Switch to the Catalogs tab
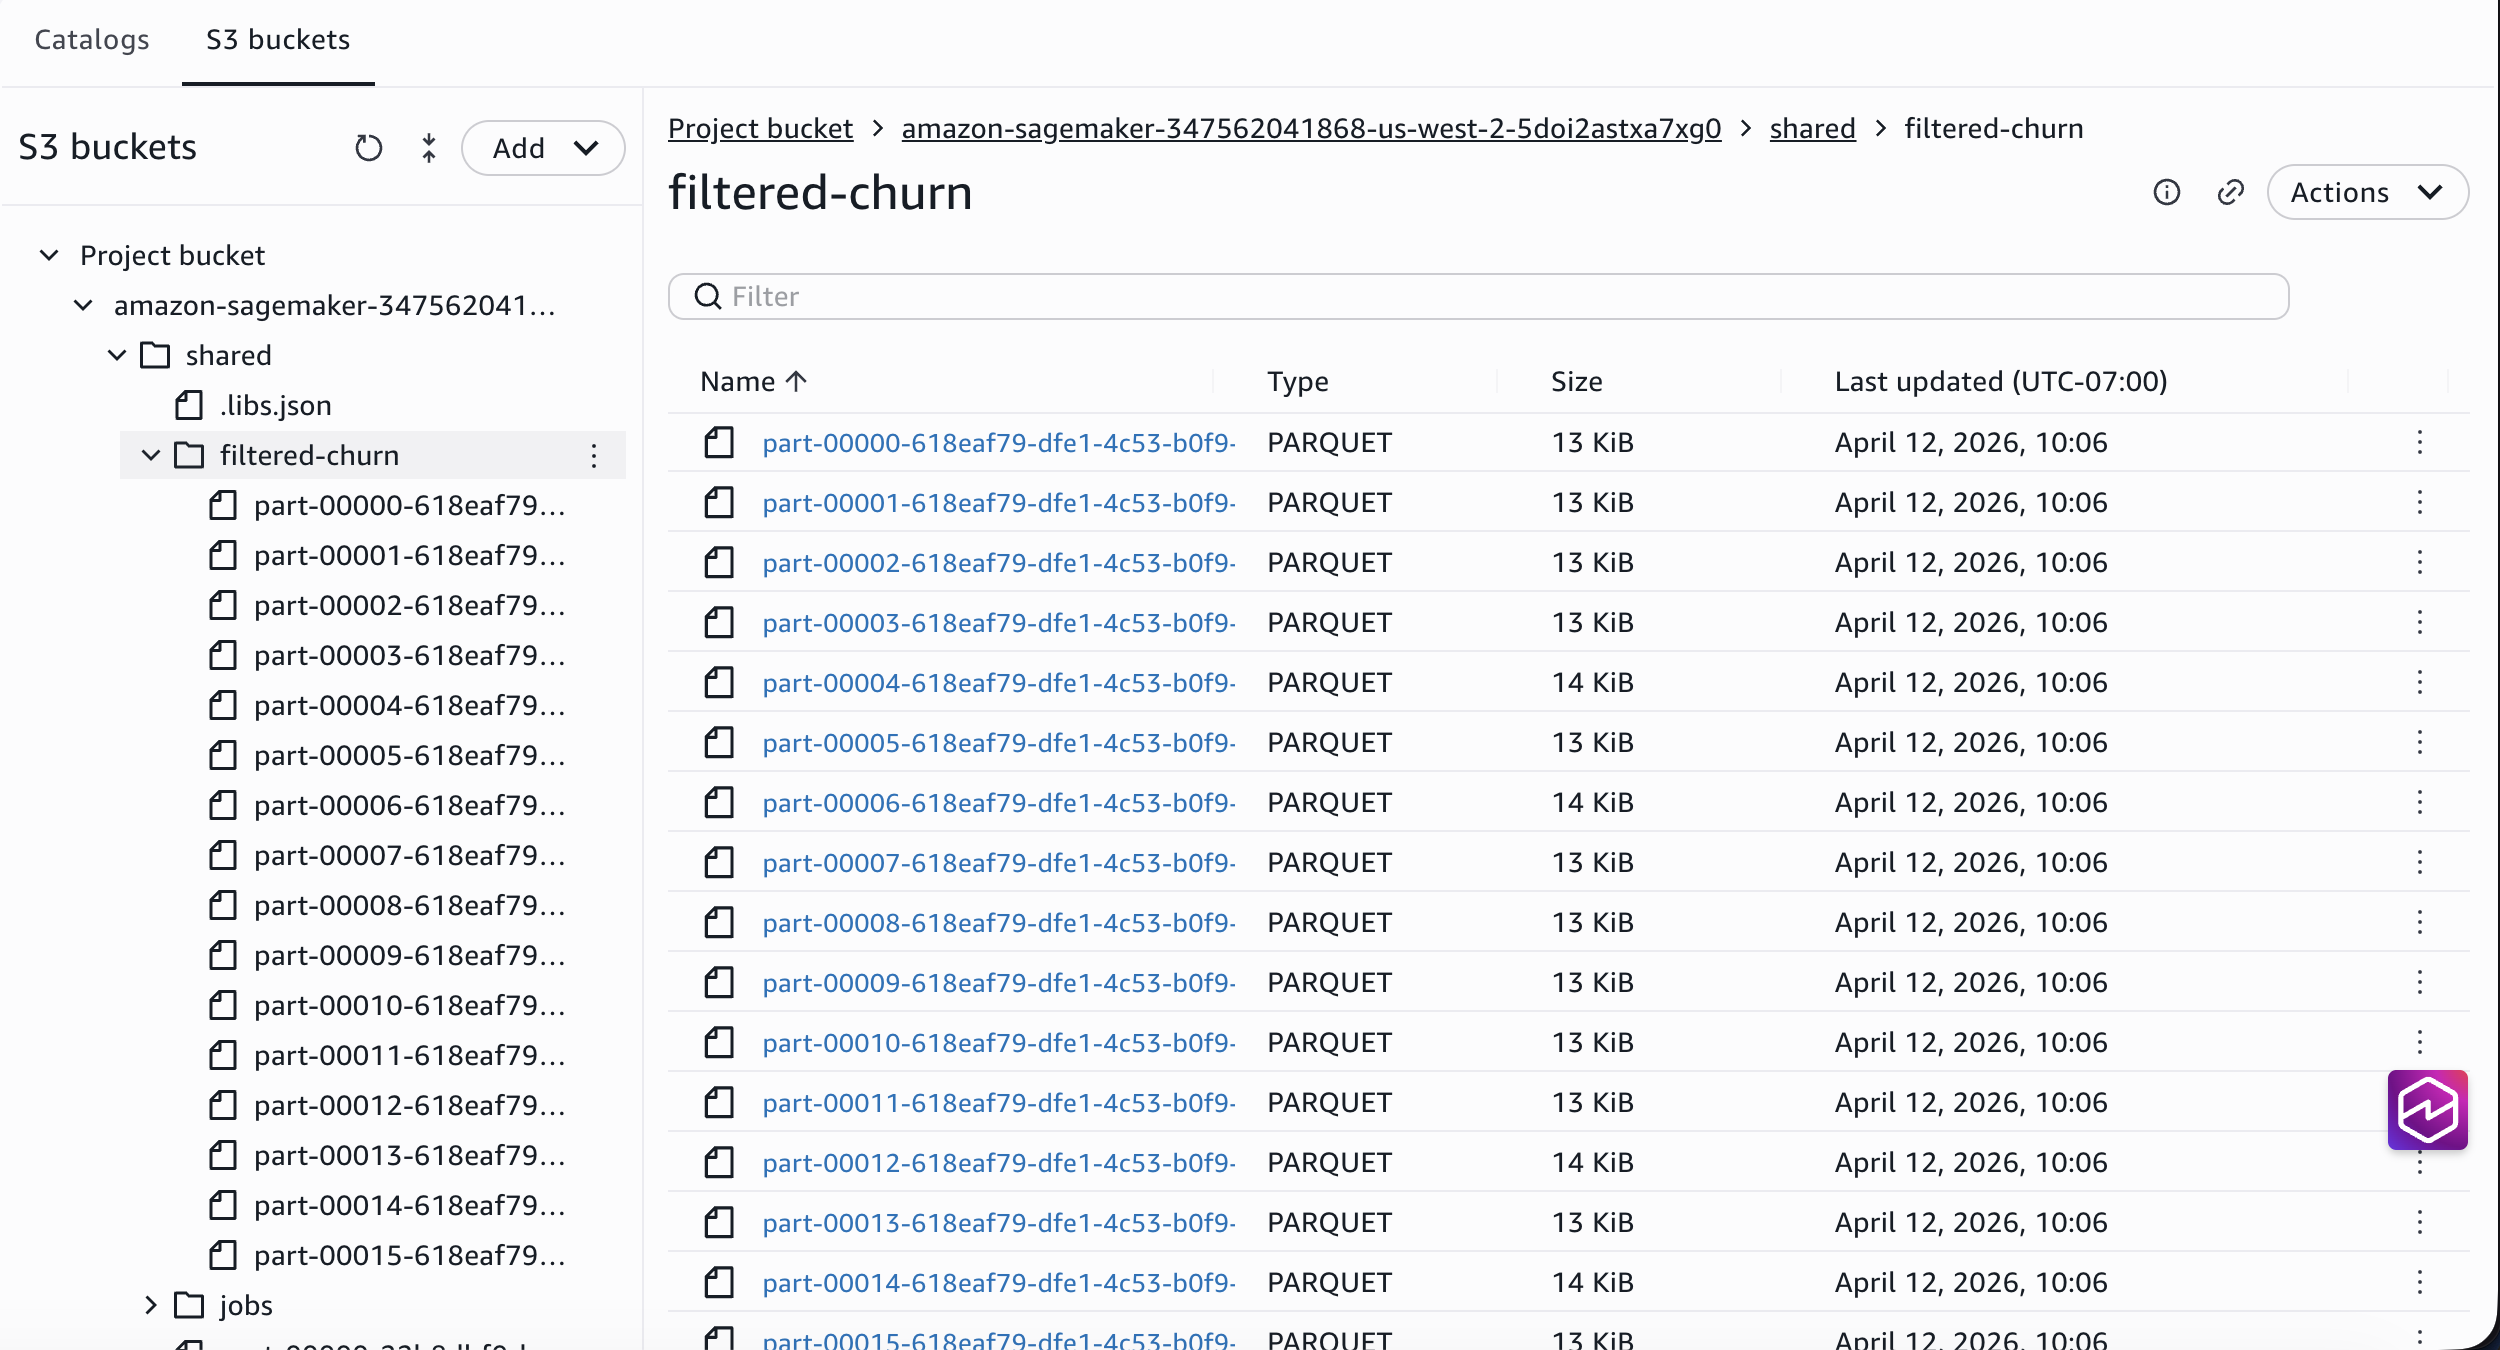The image size is (2500, 1350). tap(92, 40)
